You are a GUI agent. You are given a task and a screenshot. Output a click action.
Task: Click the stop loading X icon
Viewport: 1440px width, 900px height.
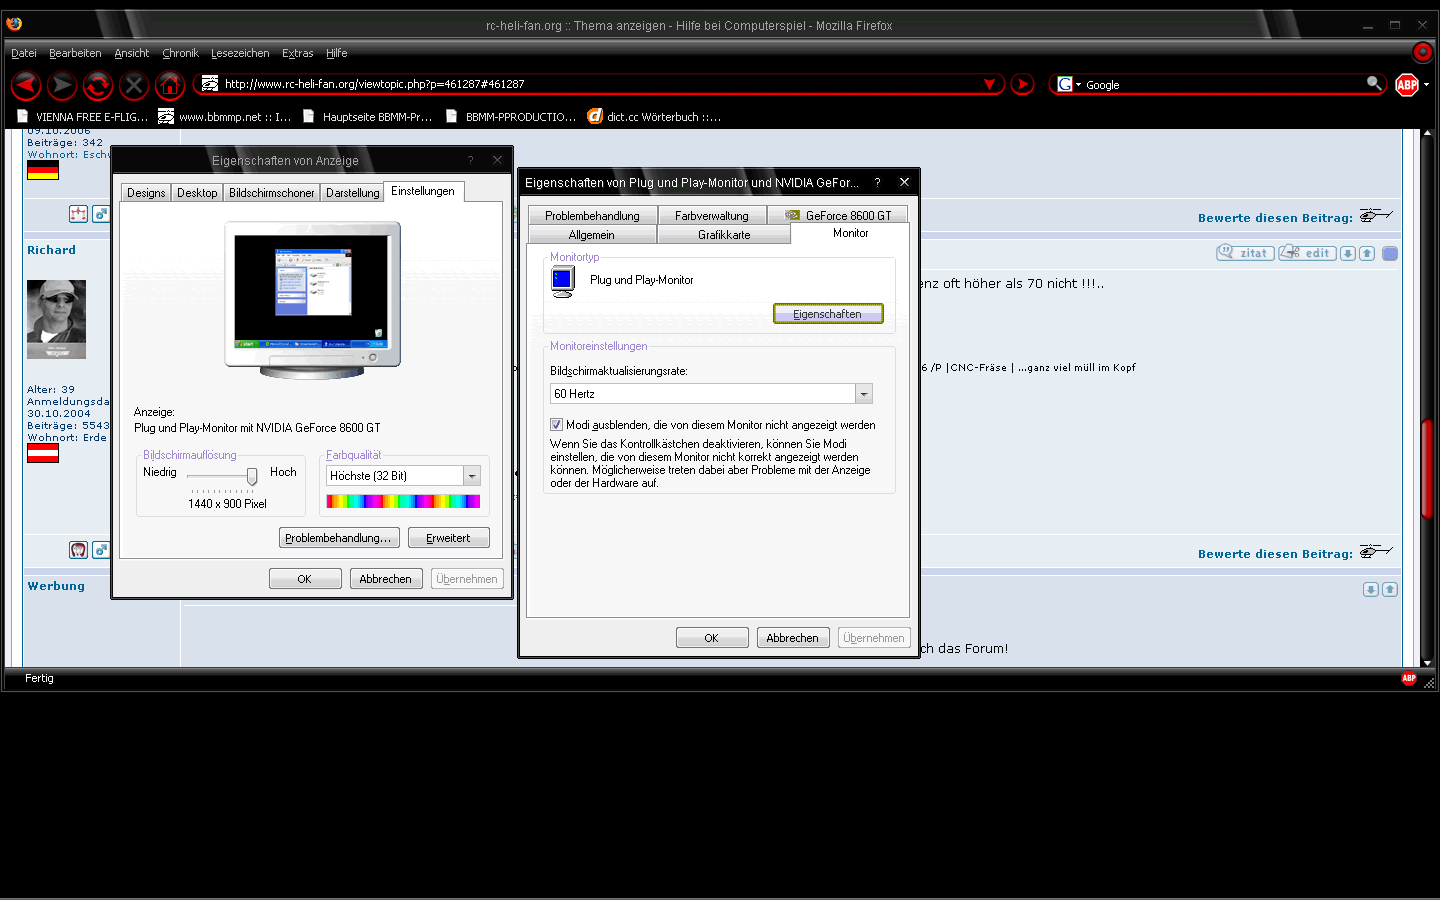coord(134,86)
